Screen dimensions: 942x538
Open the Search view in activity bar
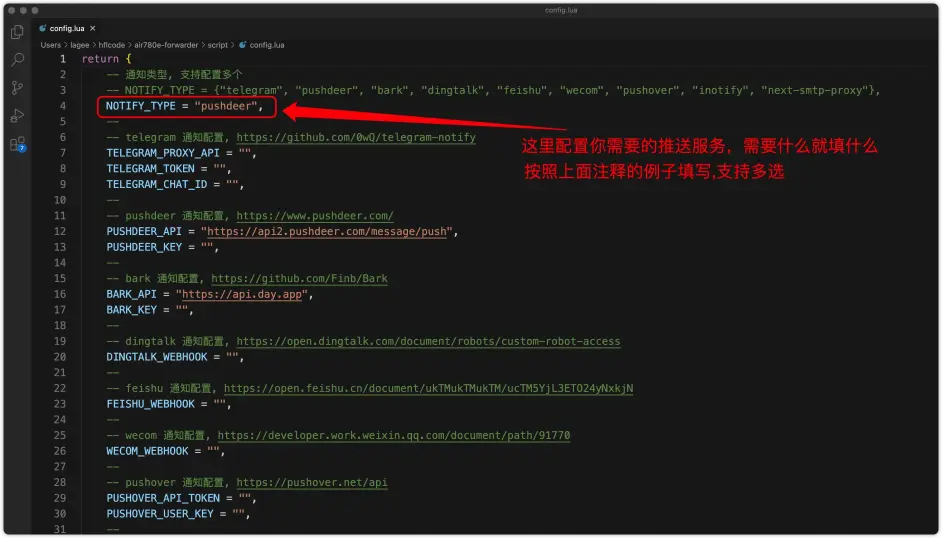tap(18, 60)
